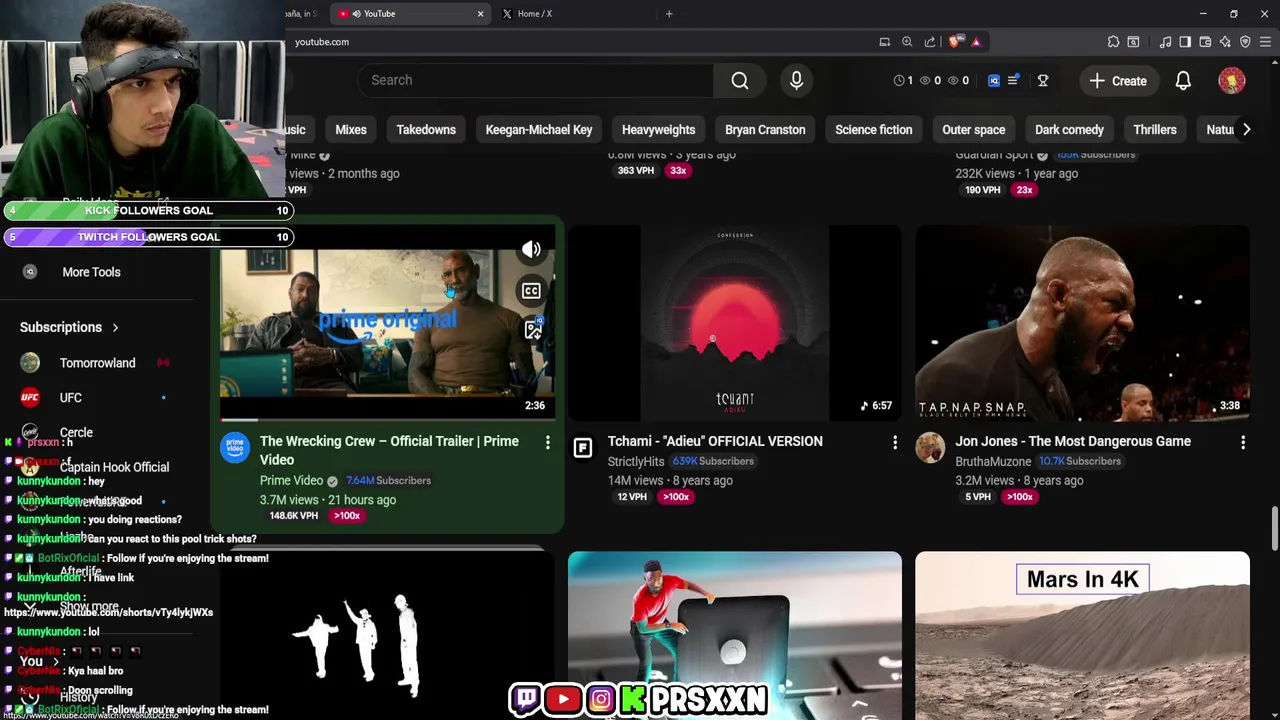This screenshot has width=1280, height=720.
Task: Expand the Subscriptions section chevron
Action: click(115, 327)
